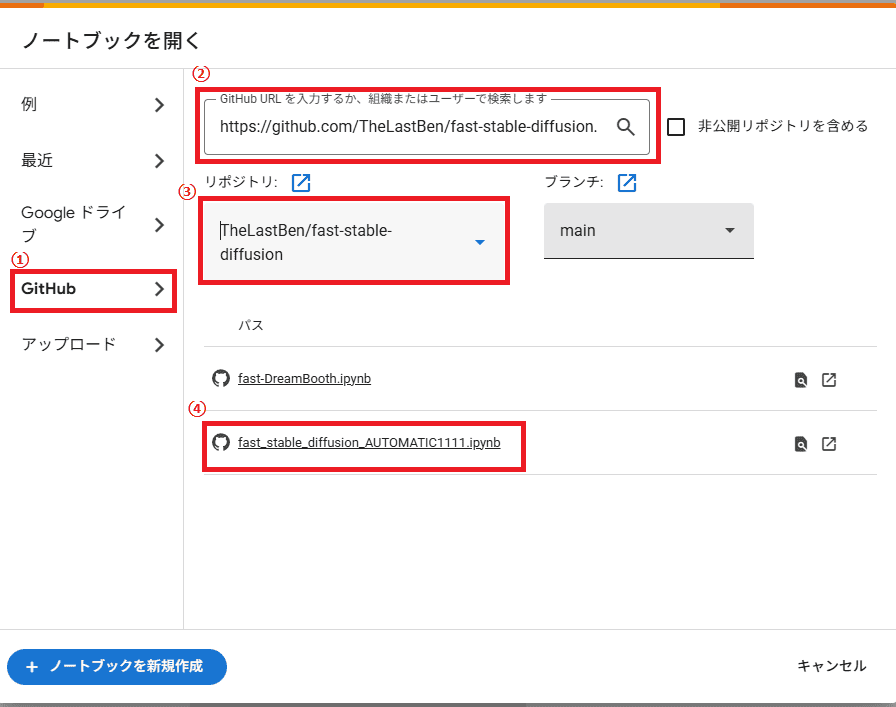This screenshot has width=896, height=707.
Task: Click the chevron next to GitHub
Action: tap(159, 289)
